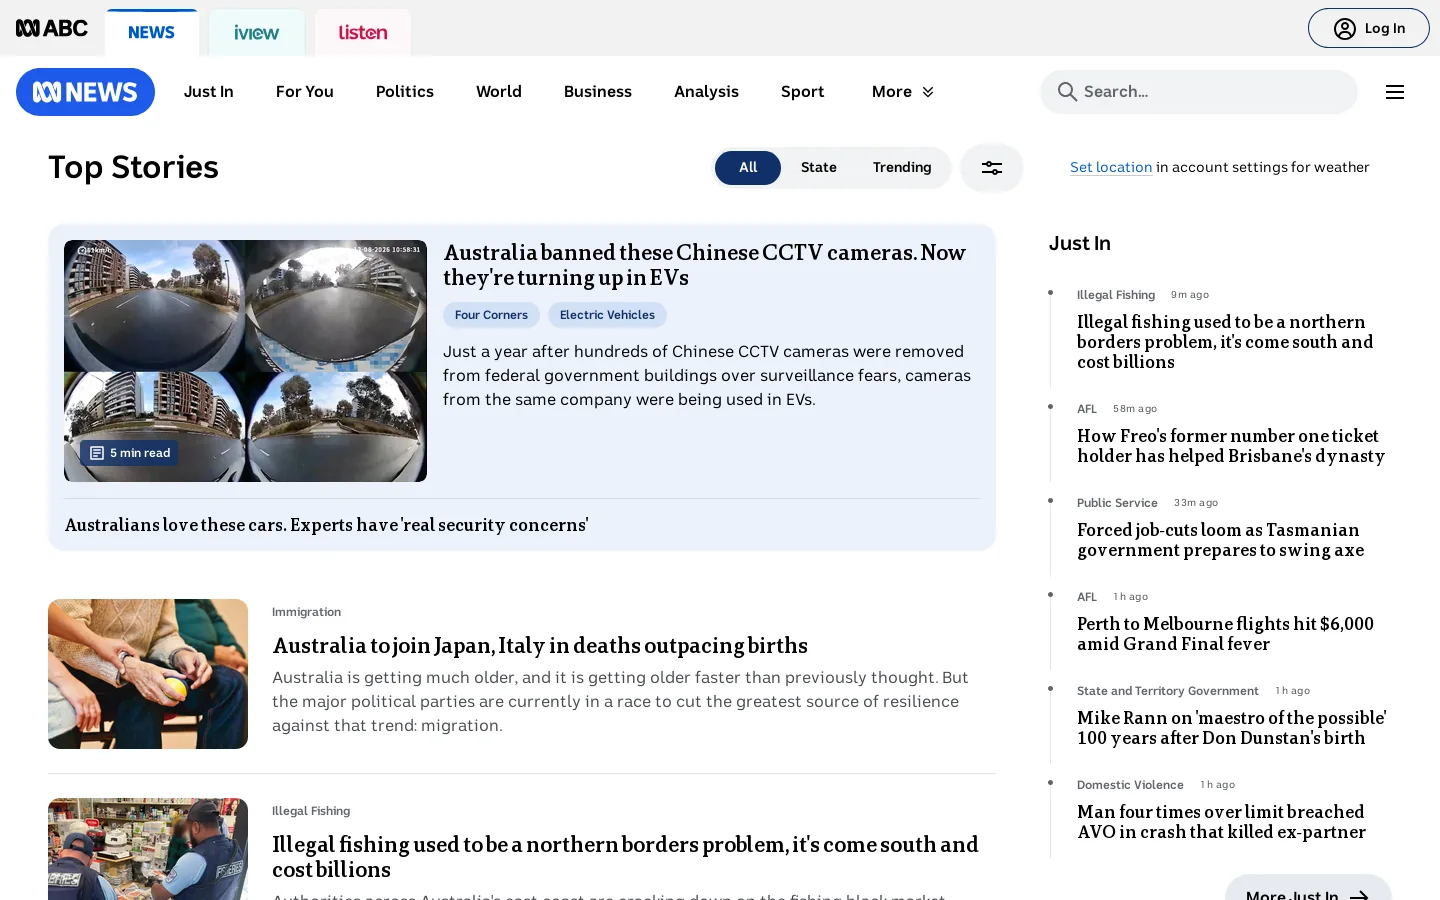This screenshot has height=900, width=1440.
Task: Click the account icon beside Log In
Action: 1345,29
